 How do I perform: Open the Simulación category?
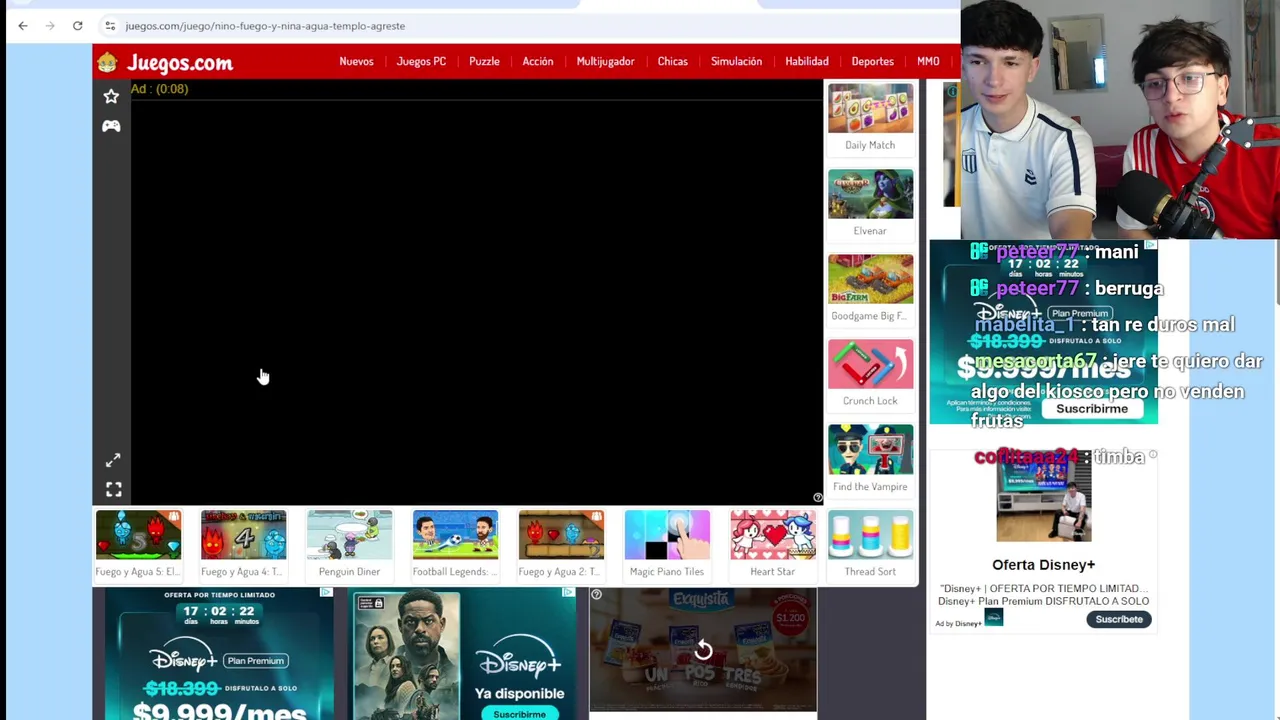[x=736, y=61]
